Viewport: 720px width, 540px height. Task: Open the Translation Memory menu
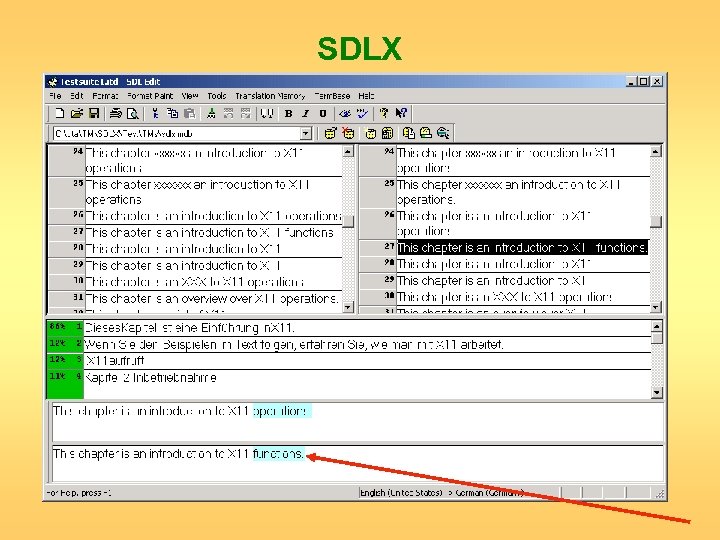(270, 96)
